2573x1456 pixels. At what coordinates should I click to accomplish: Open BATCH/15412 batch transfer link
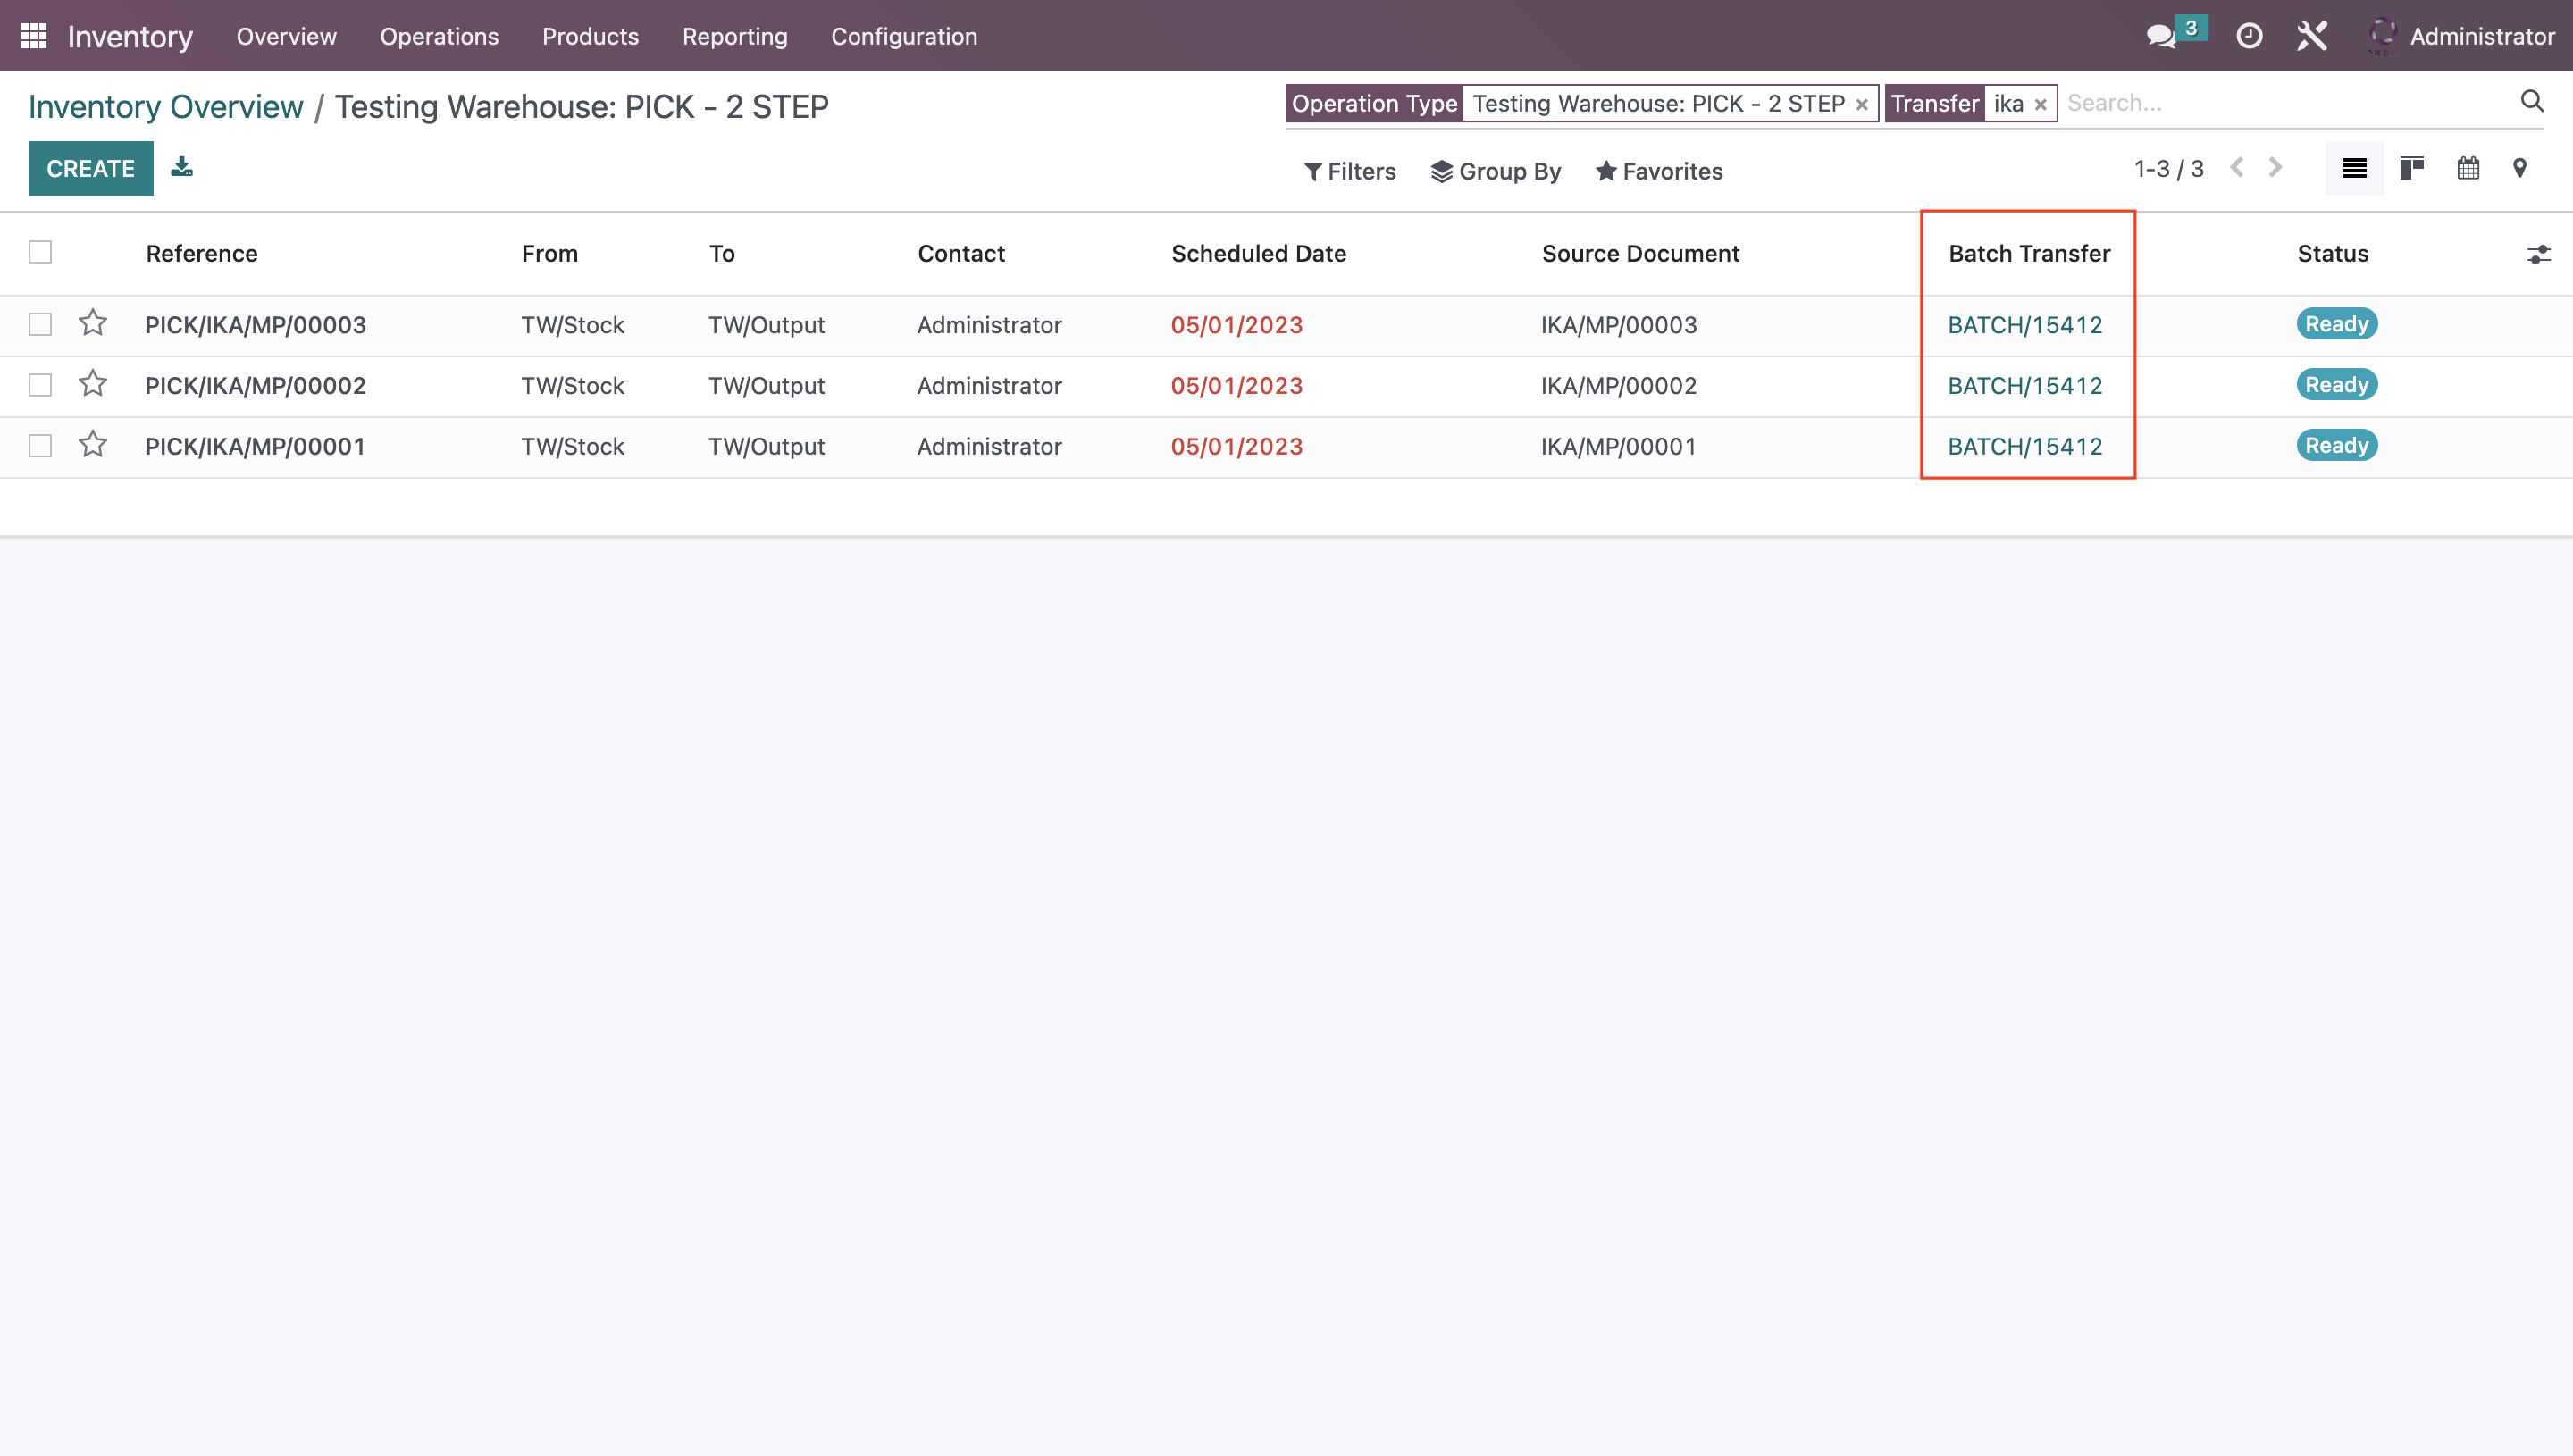(x=2024, y=325)
